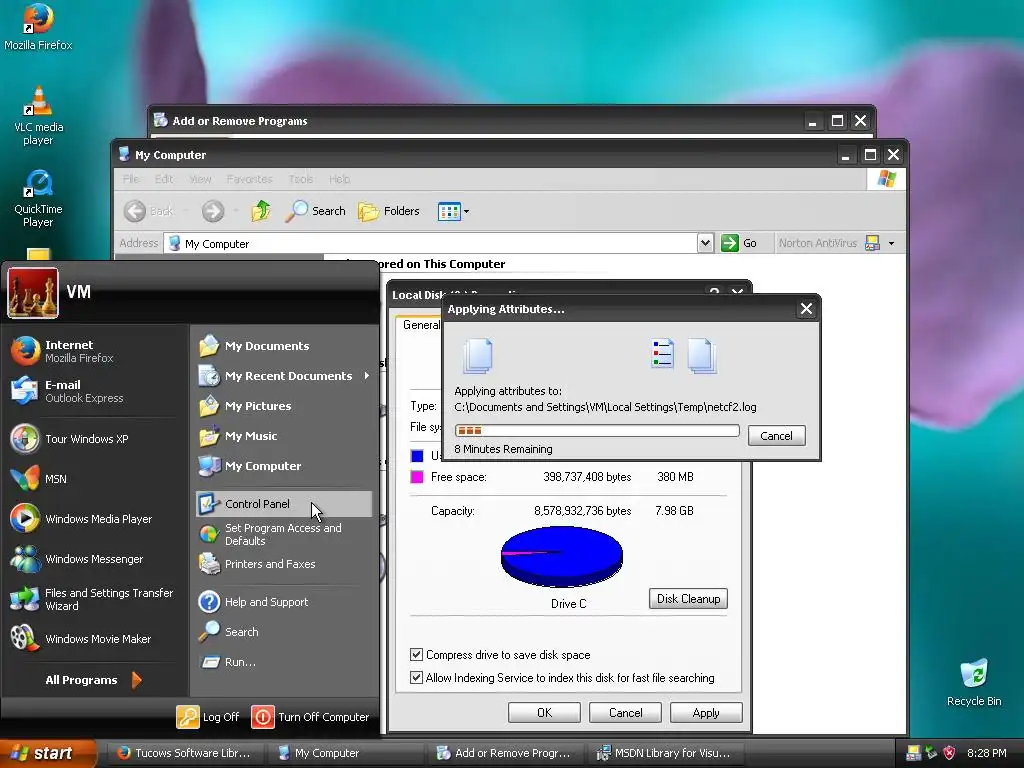This screenshot has width=1024, height=768.
Task: Open QuickTime Player desktop icon
Action: [38, 199]
